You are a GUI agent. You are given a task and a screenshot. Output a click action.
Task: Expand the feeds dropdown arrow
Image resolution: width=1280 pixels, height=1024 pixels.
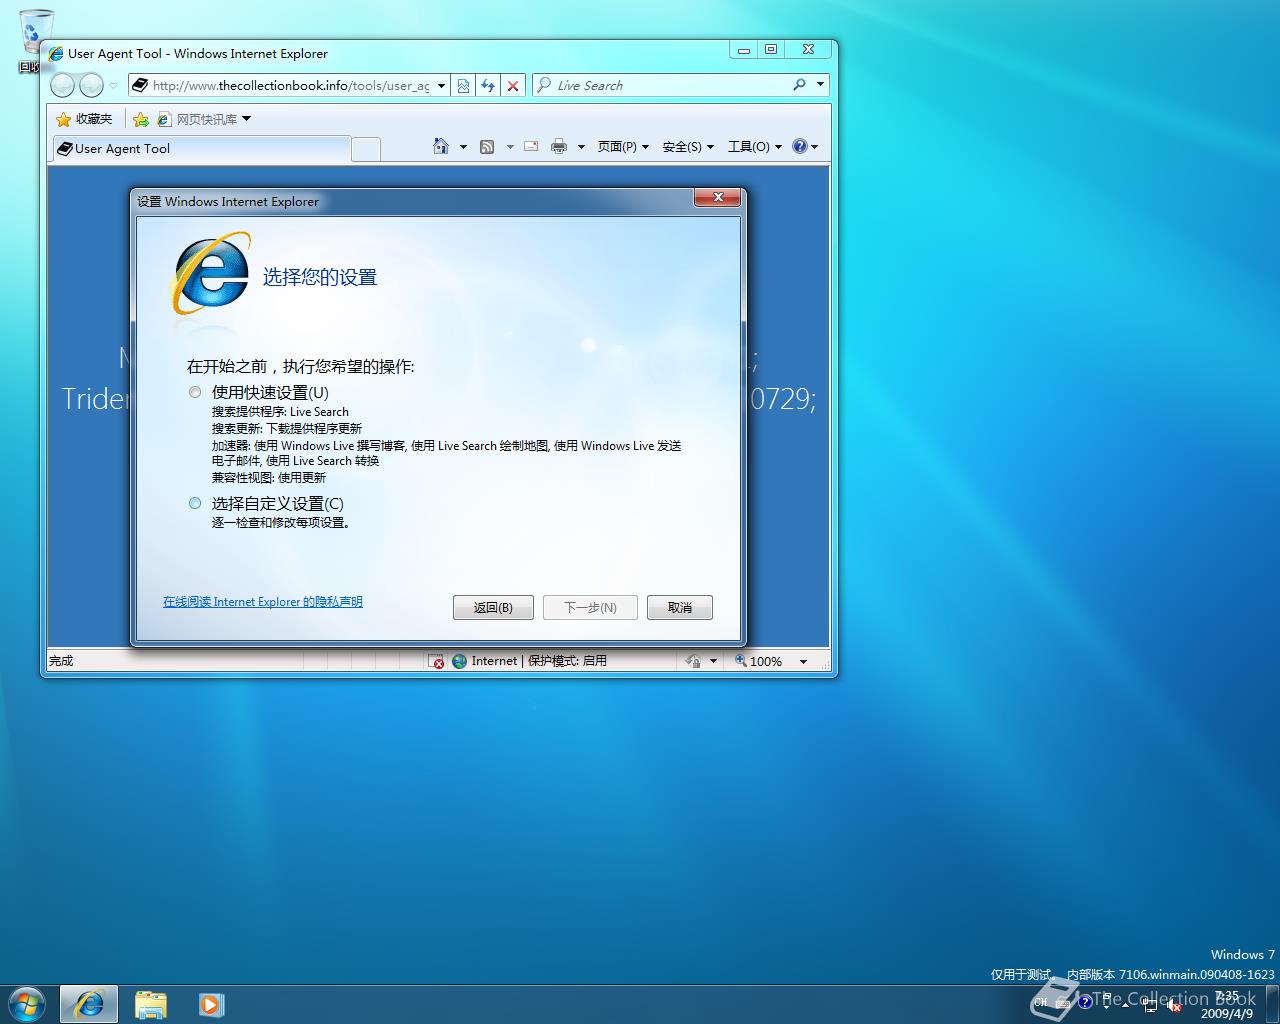coord(510,147)
